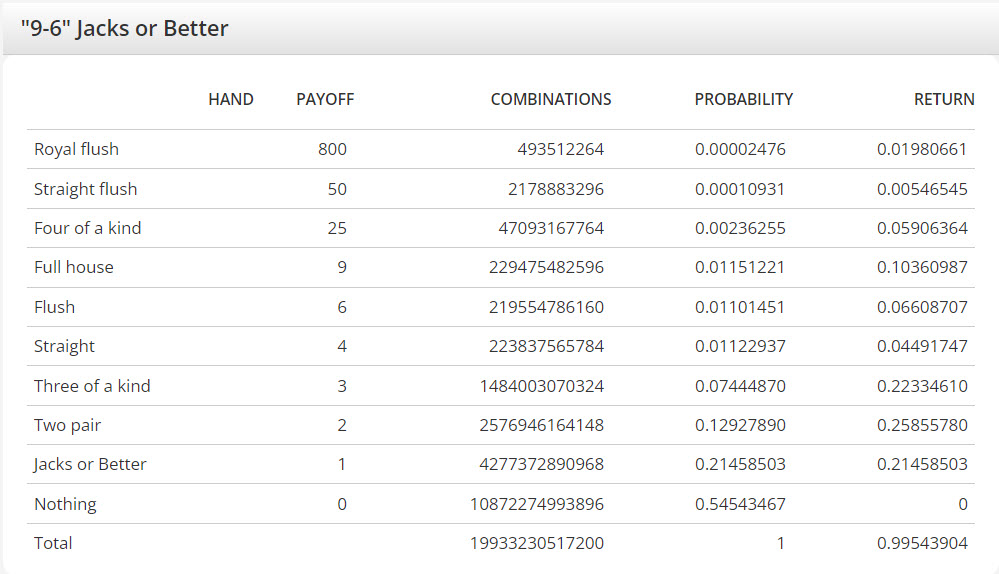
Task: Select the Nothing row label
Action: 65,504
